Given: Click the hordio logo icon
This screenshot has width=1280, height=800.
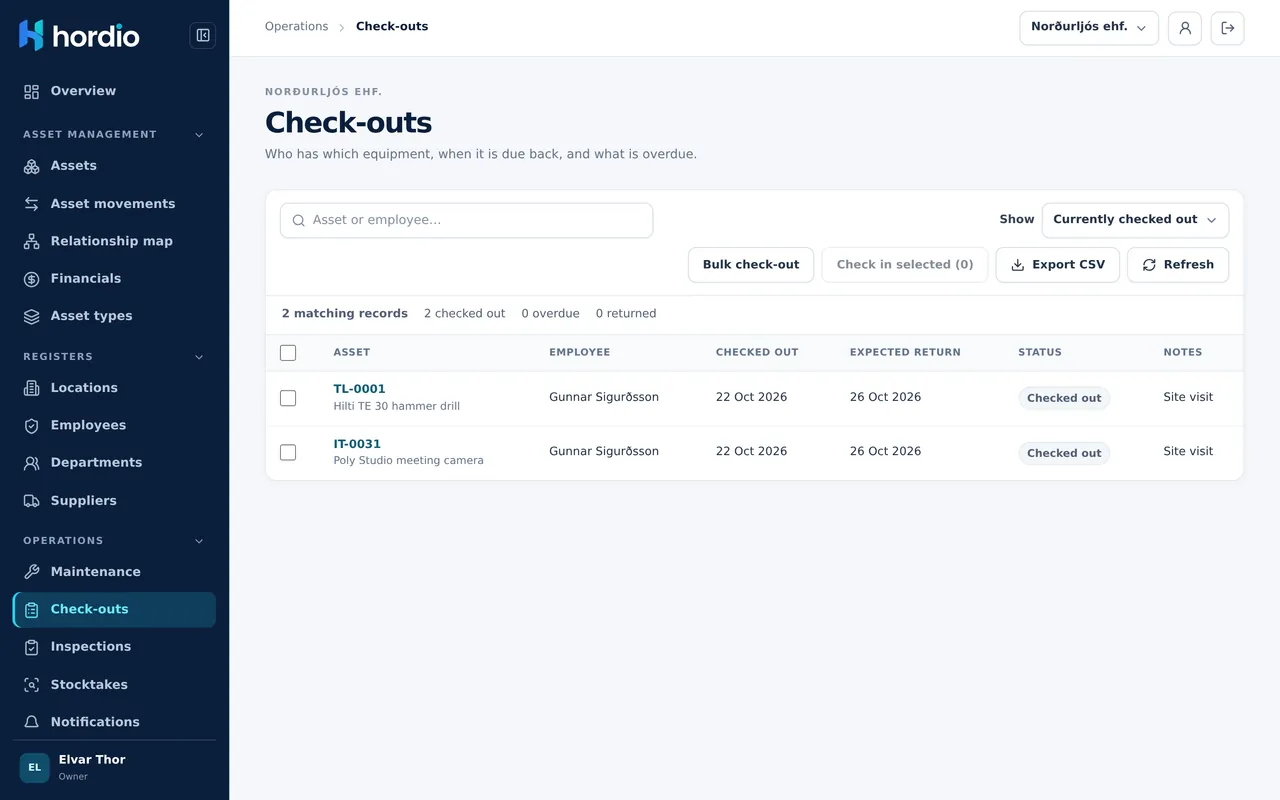Looking at the screenshot, I should [x=31, y=35].
